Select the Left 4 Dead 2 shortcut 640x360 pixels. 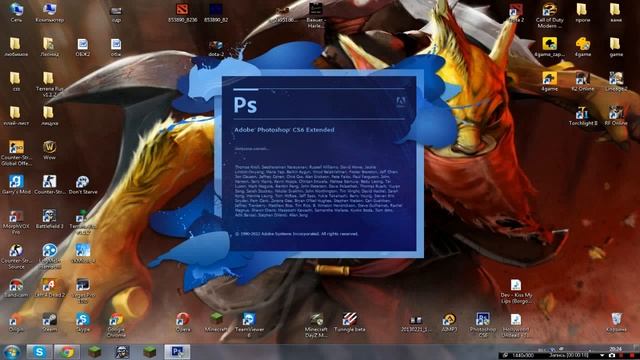pyautogui.click(x=49, y=287)
